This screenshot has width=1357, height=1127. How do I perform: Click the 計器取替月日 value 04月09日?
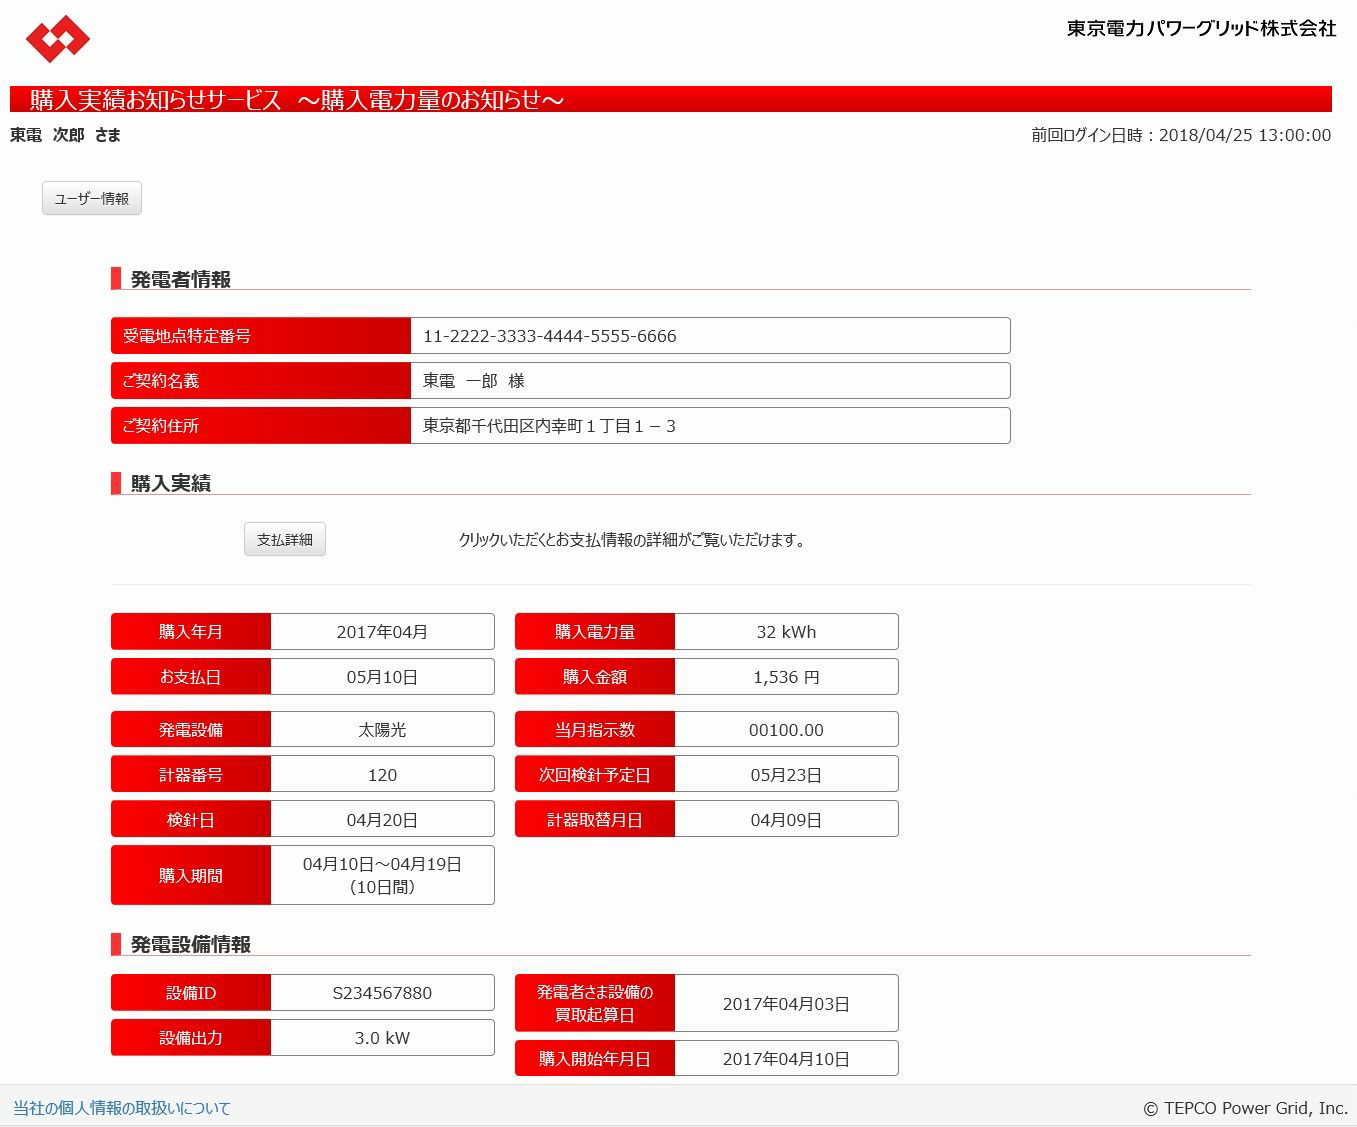[786, 820]
